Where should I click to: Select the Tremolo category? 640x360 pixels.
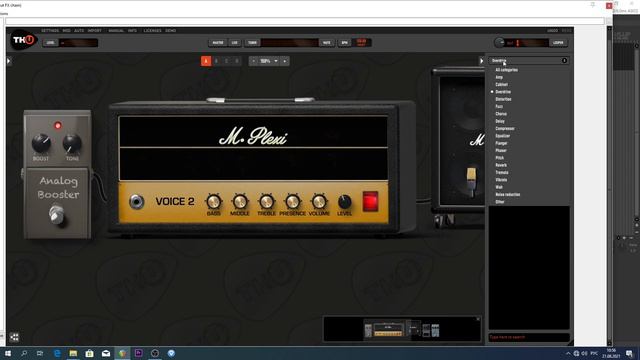(502, 173)
